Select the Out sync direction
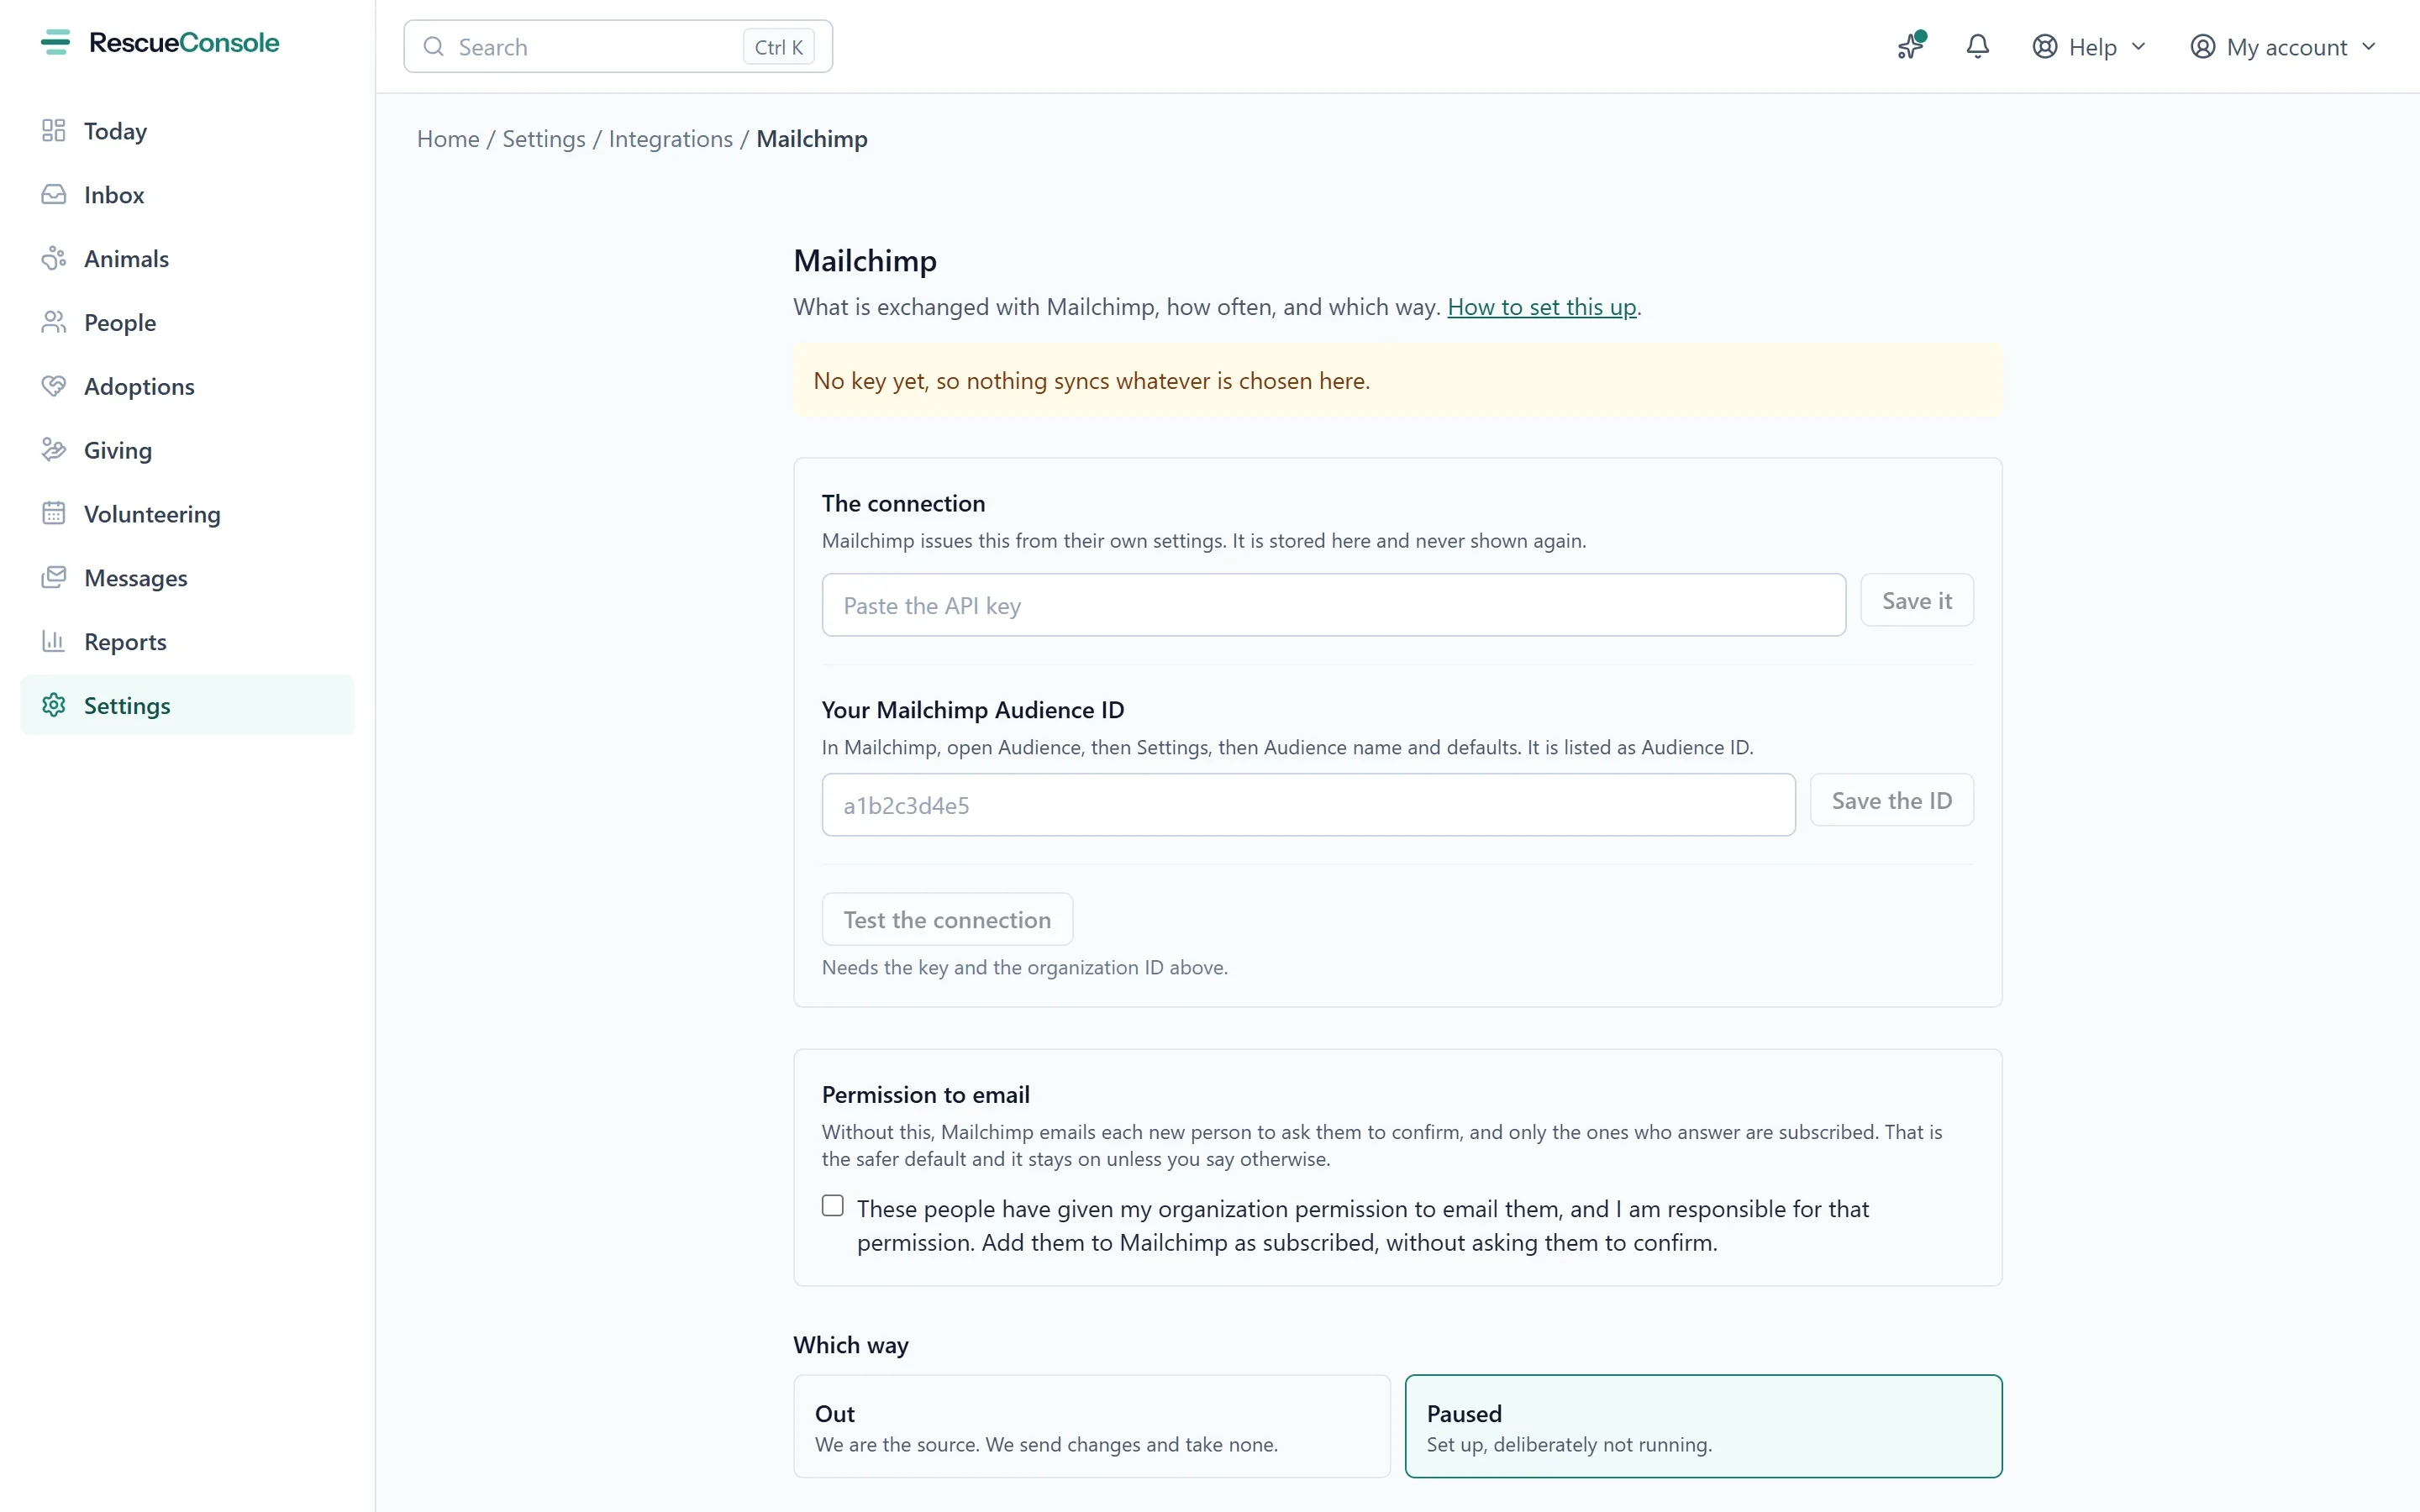This screenshot has height=1512, width=2420. point(1091,1426)
